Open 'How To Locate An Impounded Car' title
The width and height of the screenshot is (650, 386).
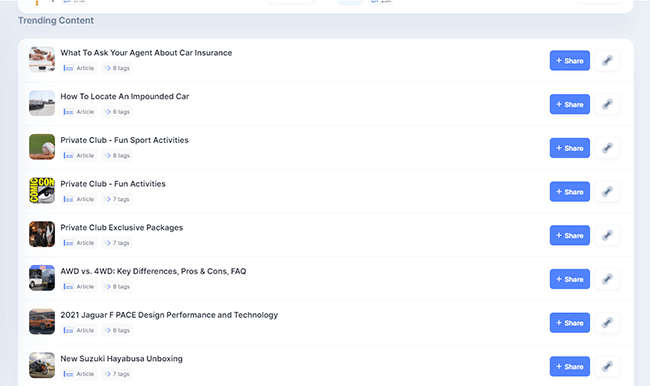click(125, 96)
